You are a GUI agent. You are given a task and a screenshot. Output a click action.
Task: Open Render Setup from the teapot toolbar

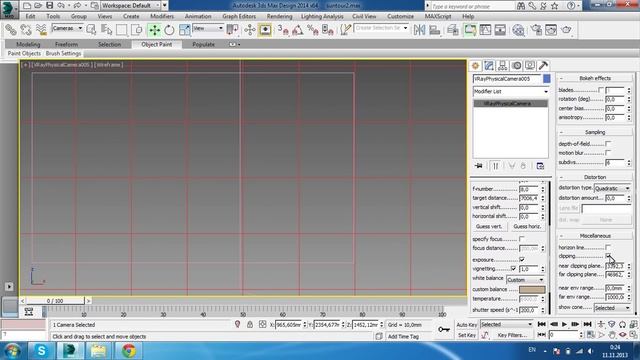tap(536, 30)
